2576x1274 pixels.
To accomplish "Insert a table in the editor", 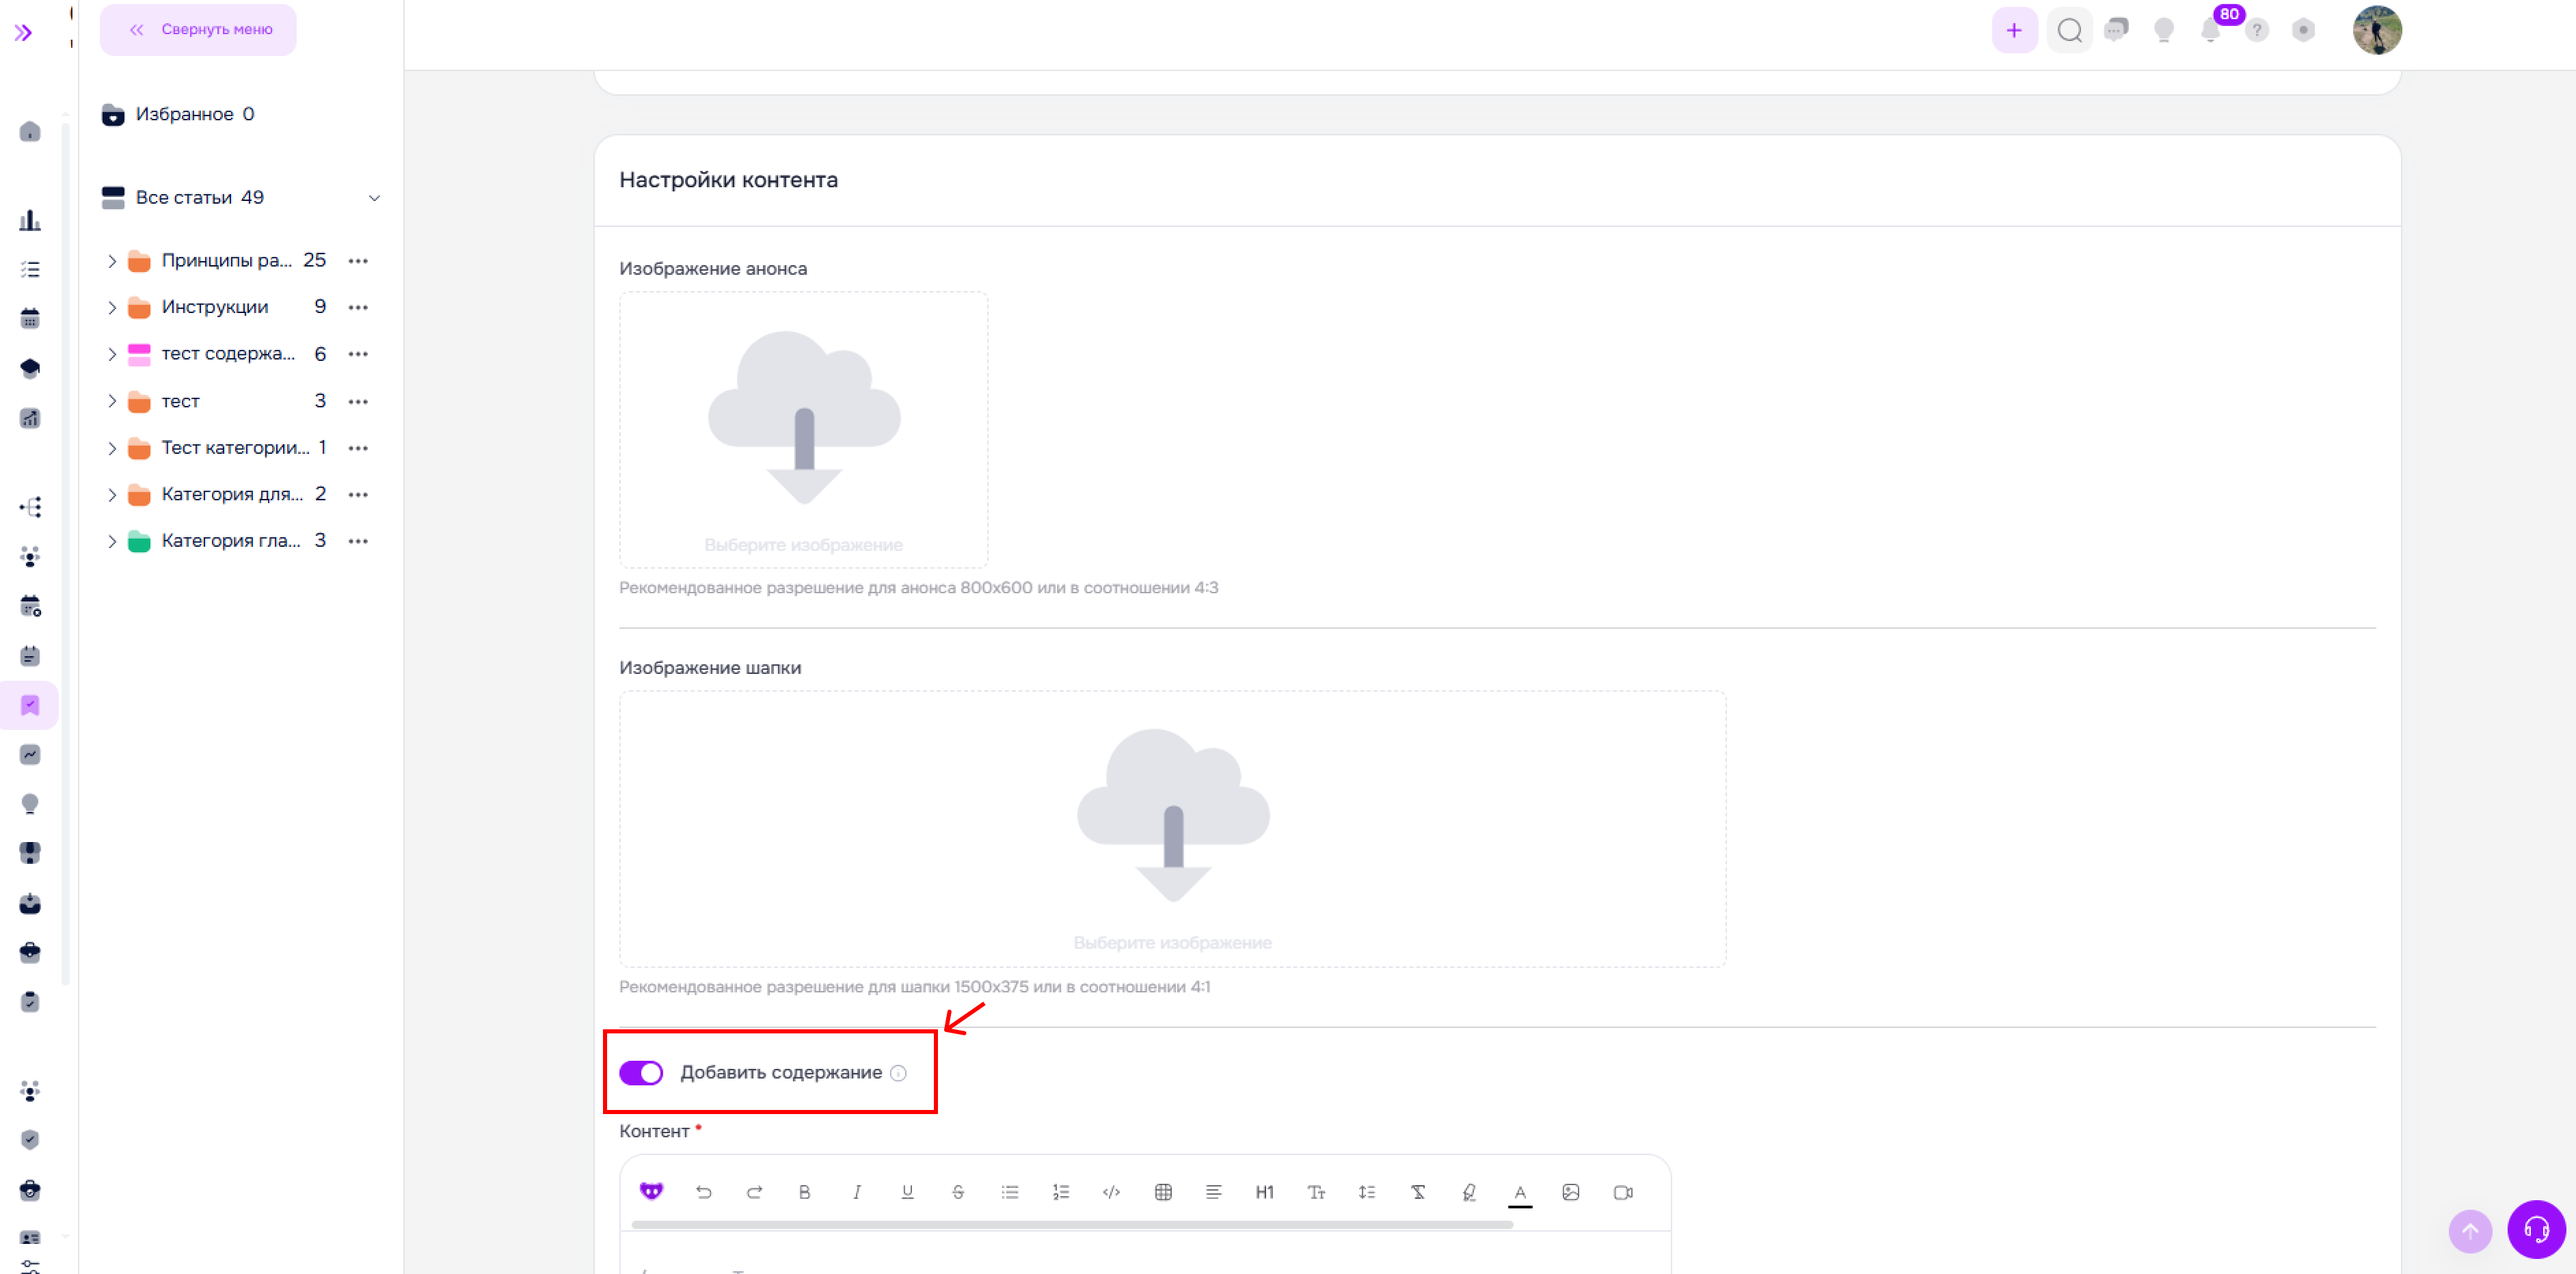I will [x=1163, y=1192].
